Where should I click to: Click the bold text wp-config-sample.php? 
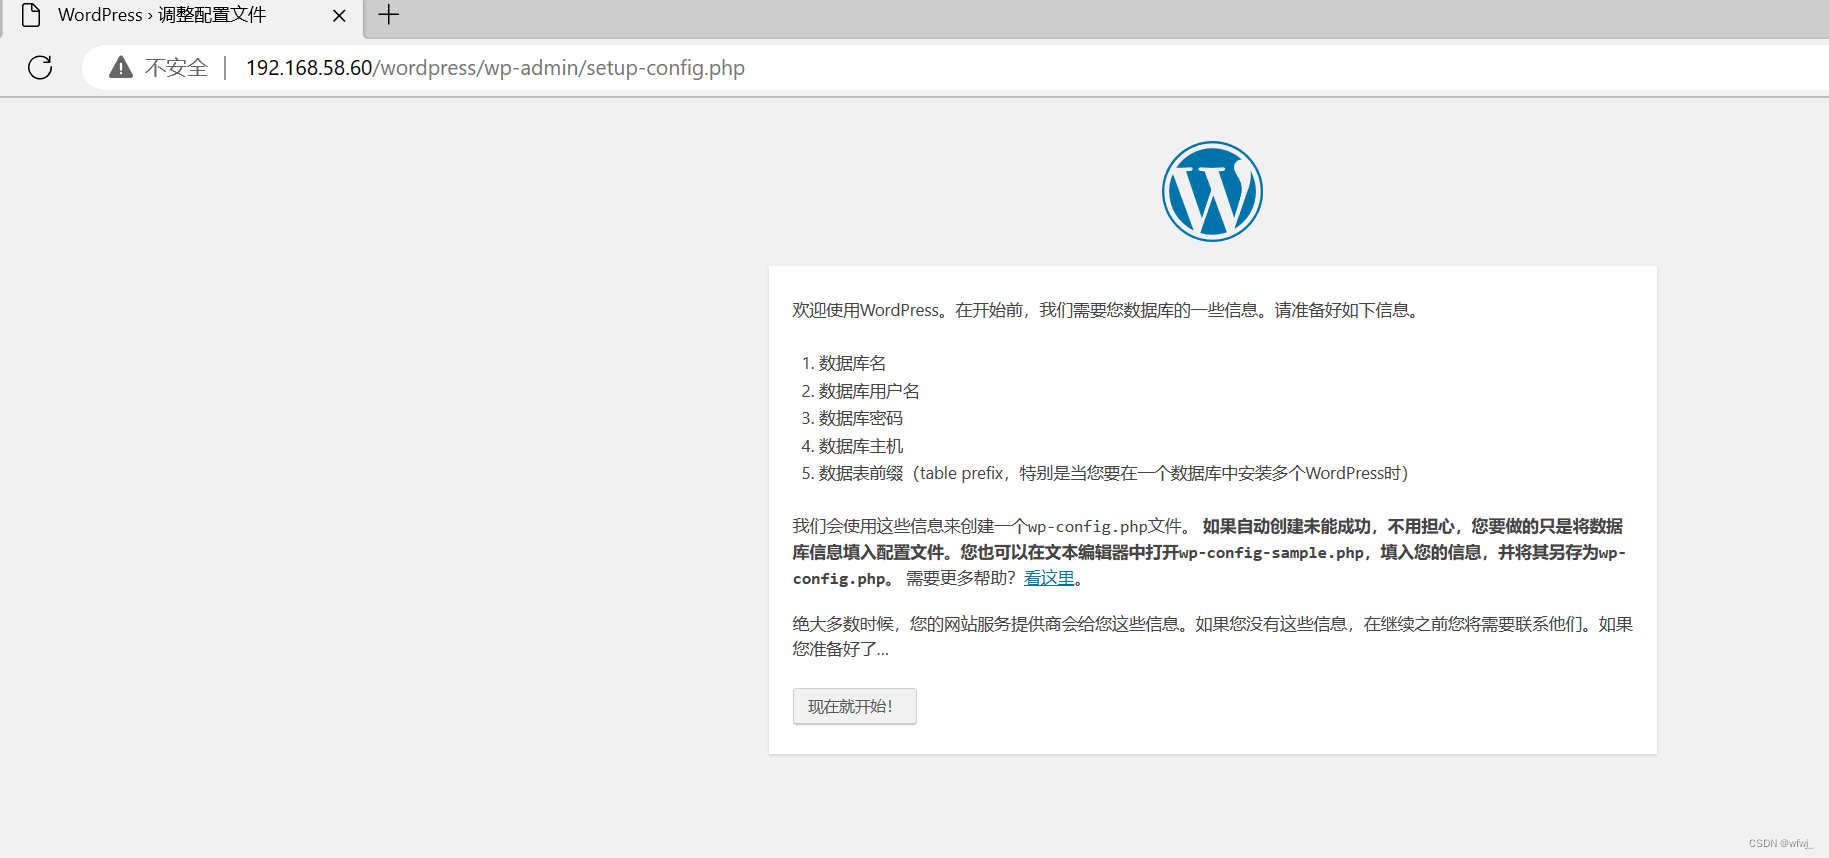(1271, 552)
